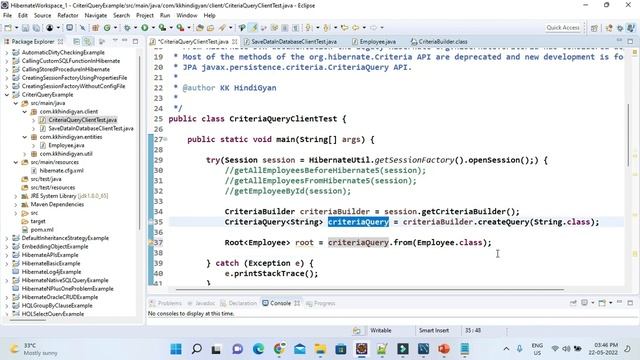The height and width of the screenshot is (360, 640).
Task: Click the Open Task toolbar icon
Action: 211,28
